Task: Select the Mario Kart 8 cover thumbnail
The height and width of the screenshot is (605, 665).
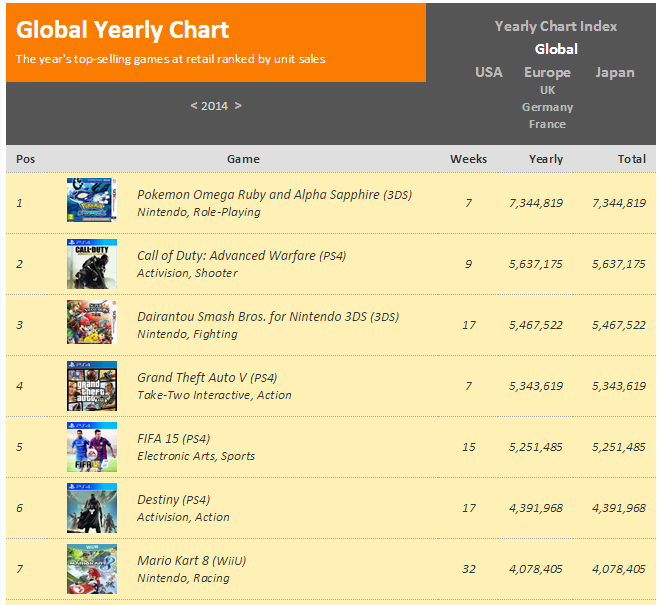Action: 92,569
